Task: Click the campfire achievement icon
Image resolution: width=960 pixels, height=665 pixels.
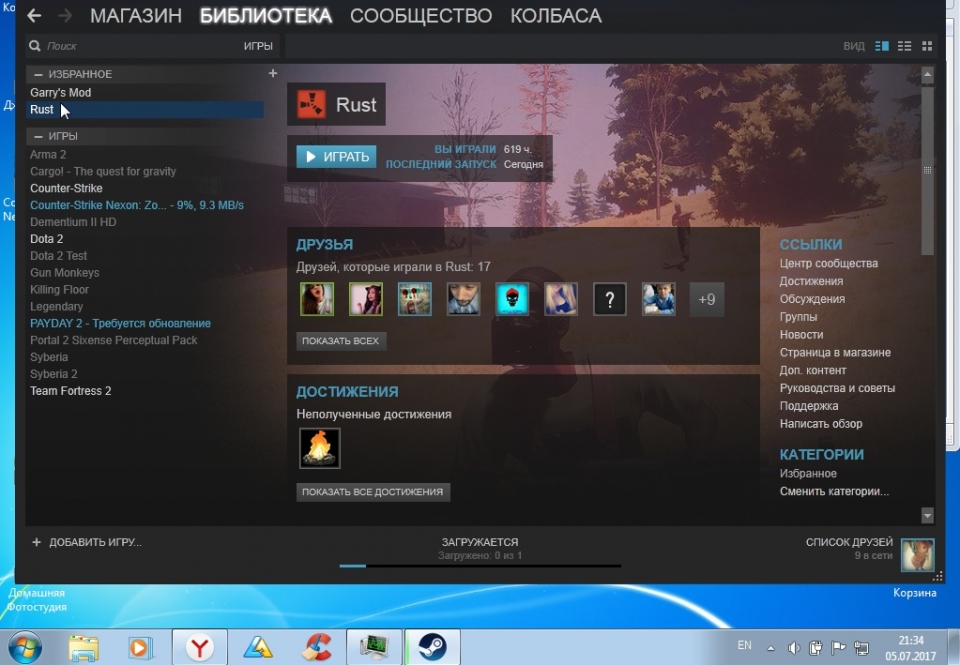Action: [320, 448]
